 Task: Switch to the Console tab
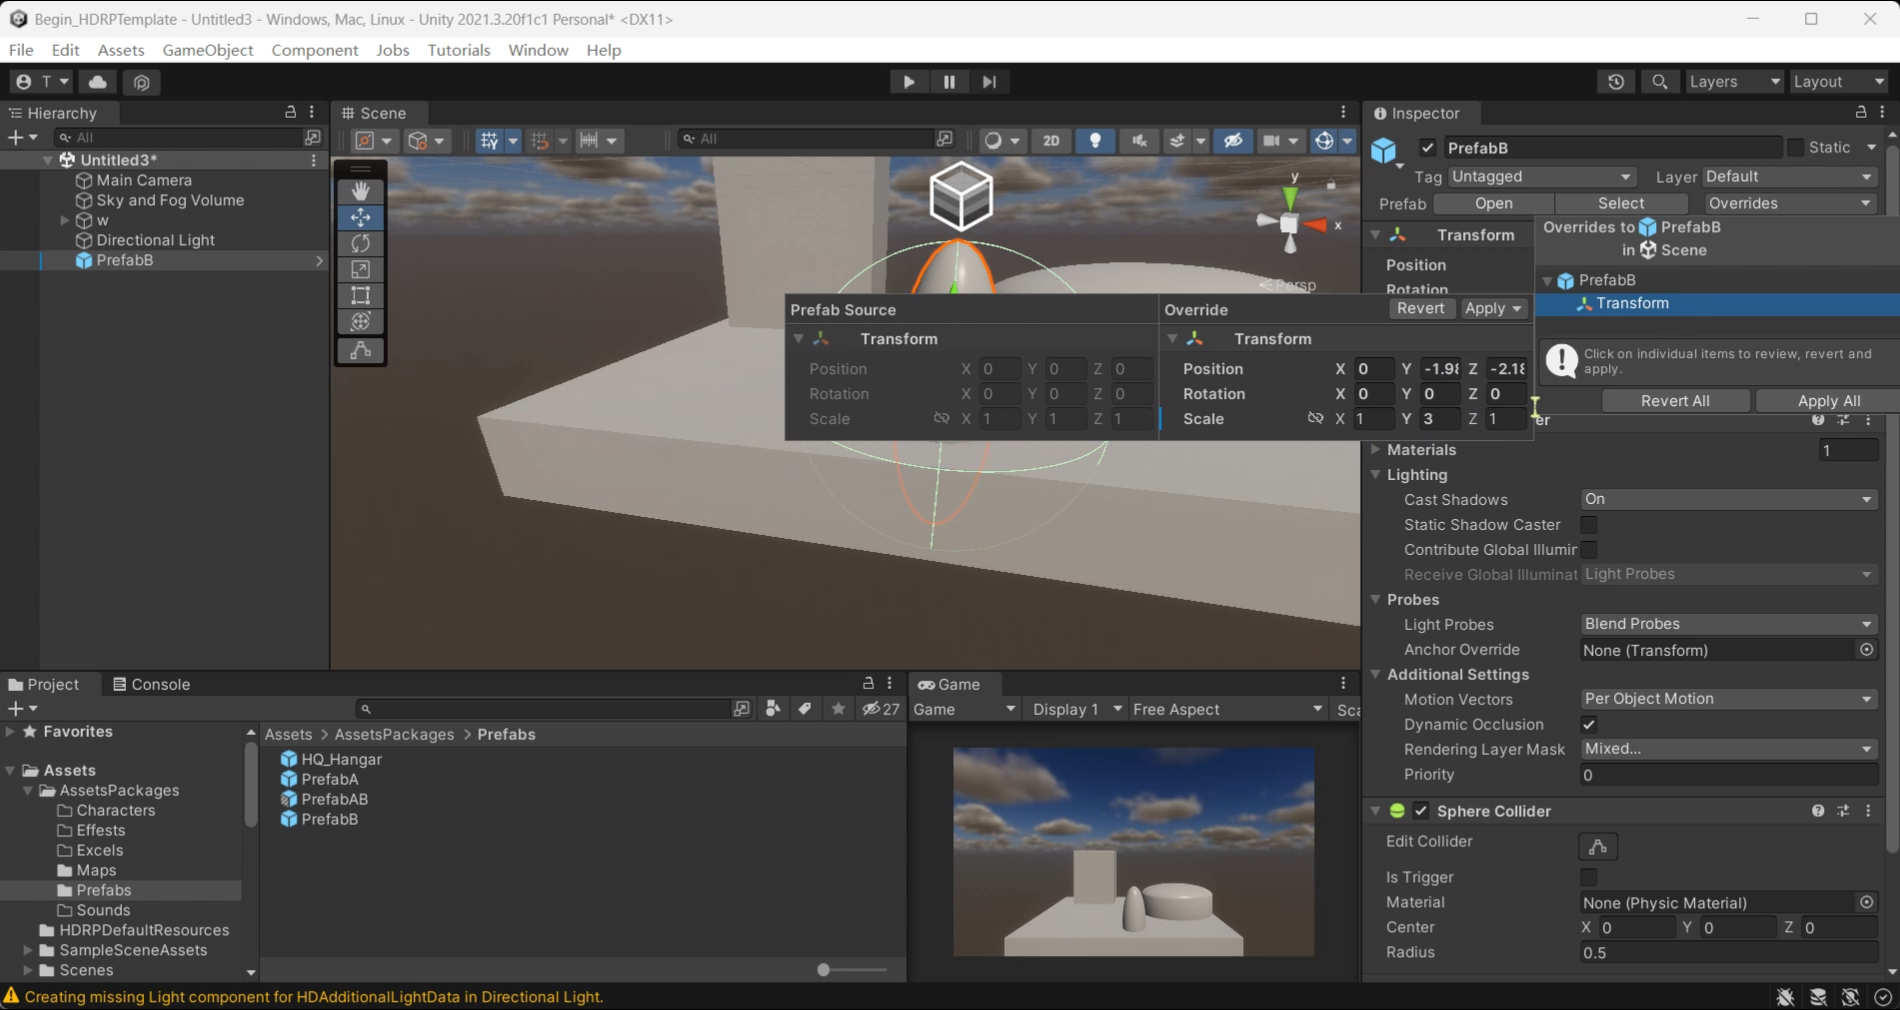(x=151, y=684)
